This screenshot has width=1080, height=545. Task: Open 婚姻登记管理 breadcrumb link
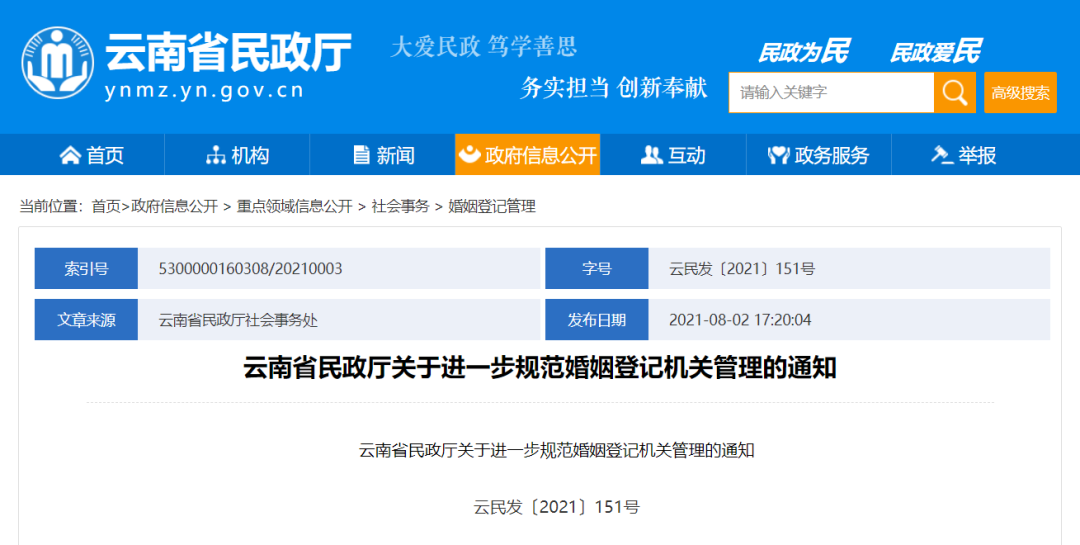[492, 206]
